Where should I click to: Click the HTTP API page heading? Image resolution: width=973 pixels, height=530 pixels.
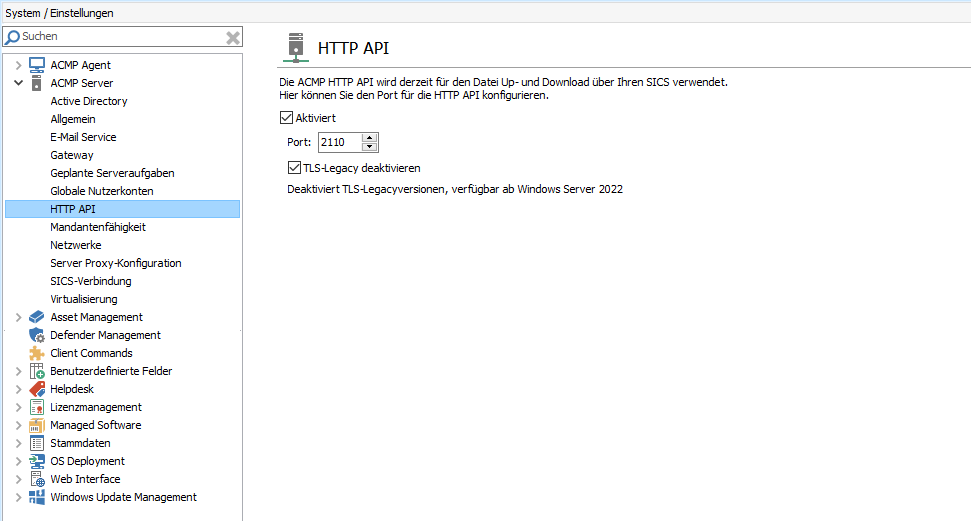354,48
